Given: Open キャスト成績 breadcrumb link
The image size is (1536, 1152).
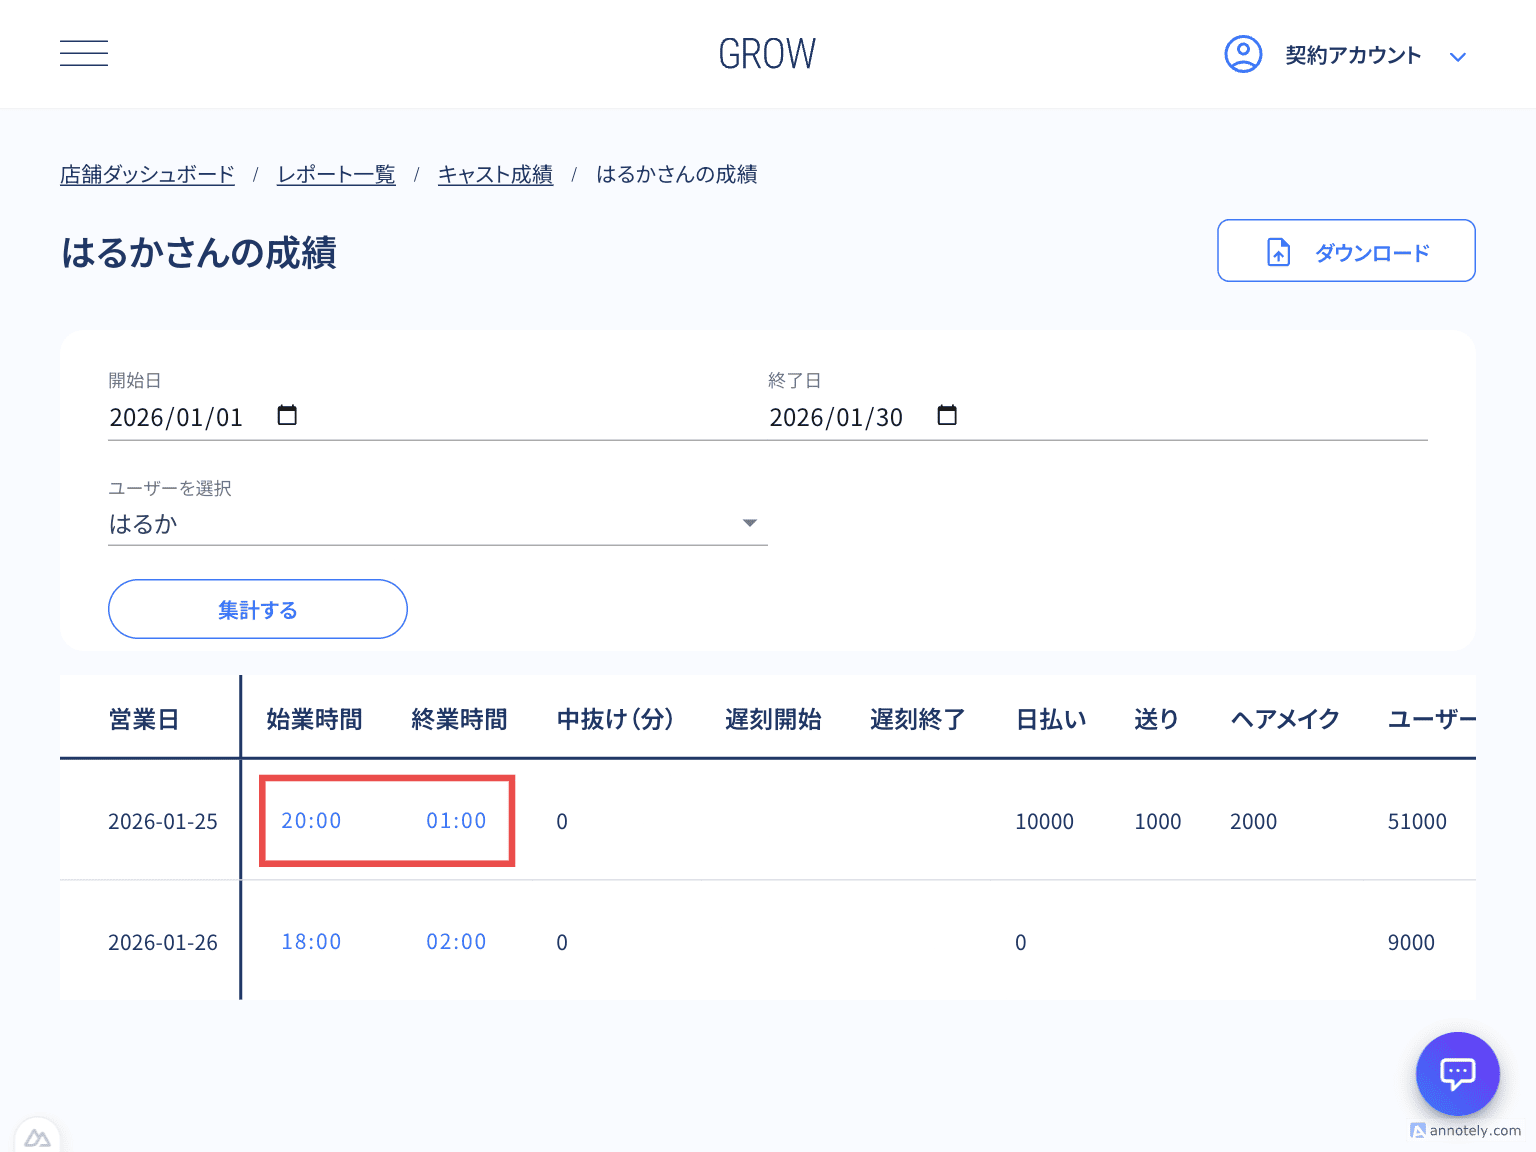Looking at the screenshot, I should point(495,174).
